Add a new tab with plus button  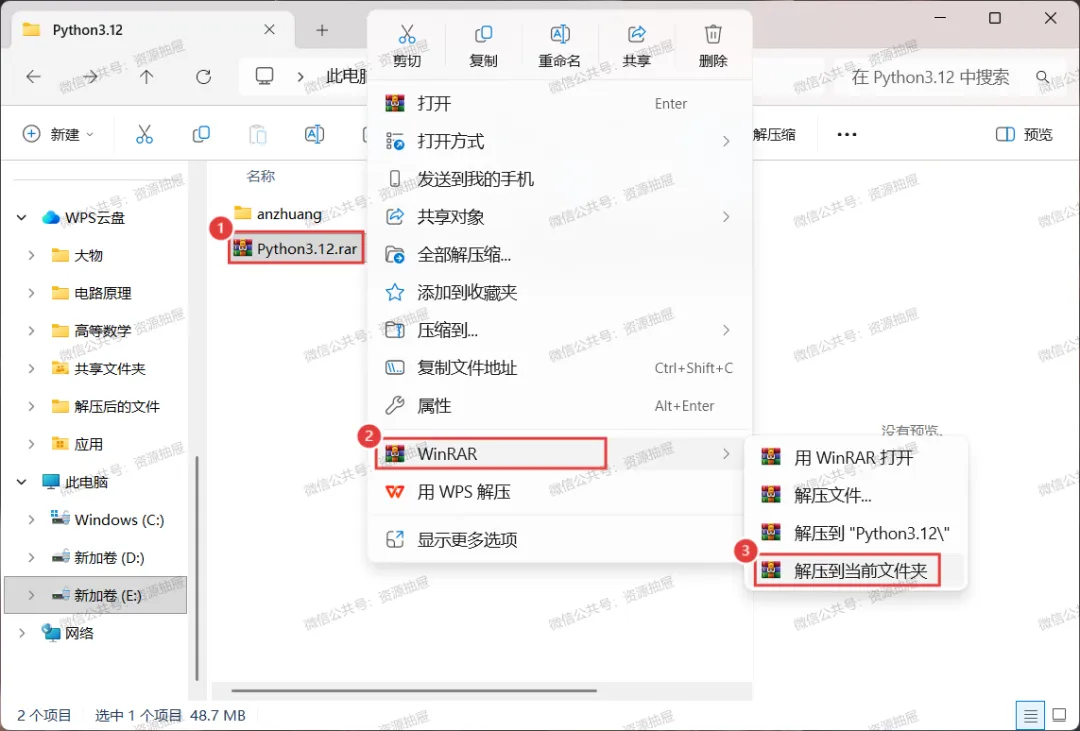[322, 30]
